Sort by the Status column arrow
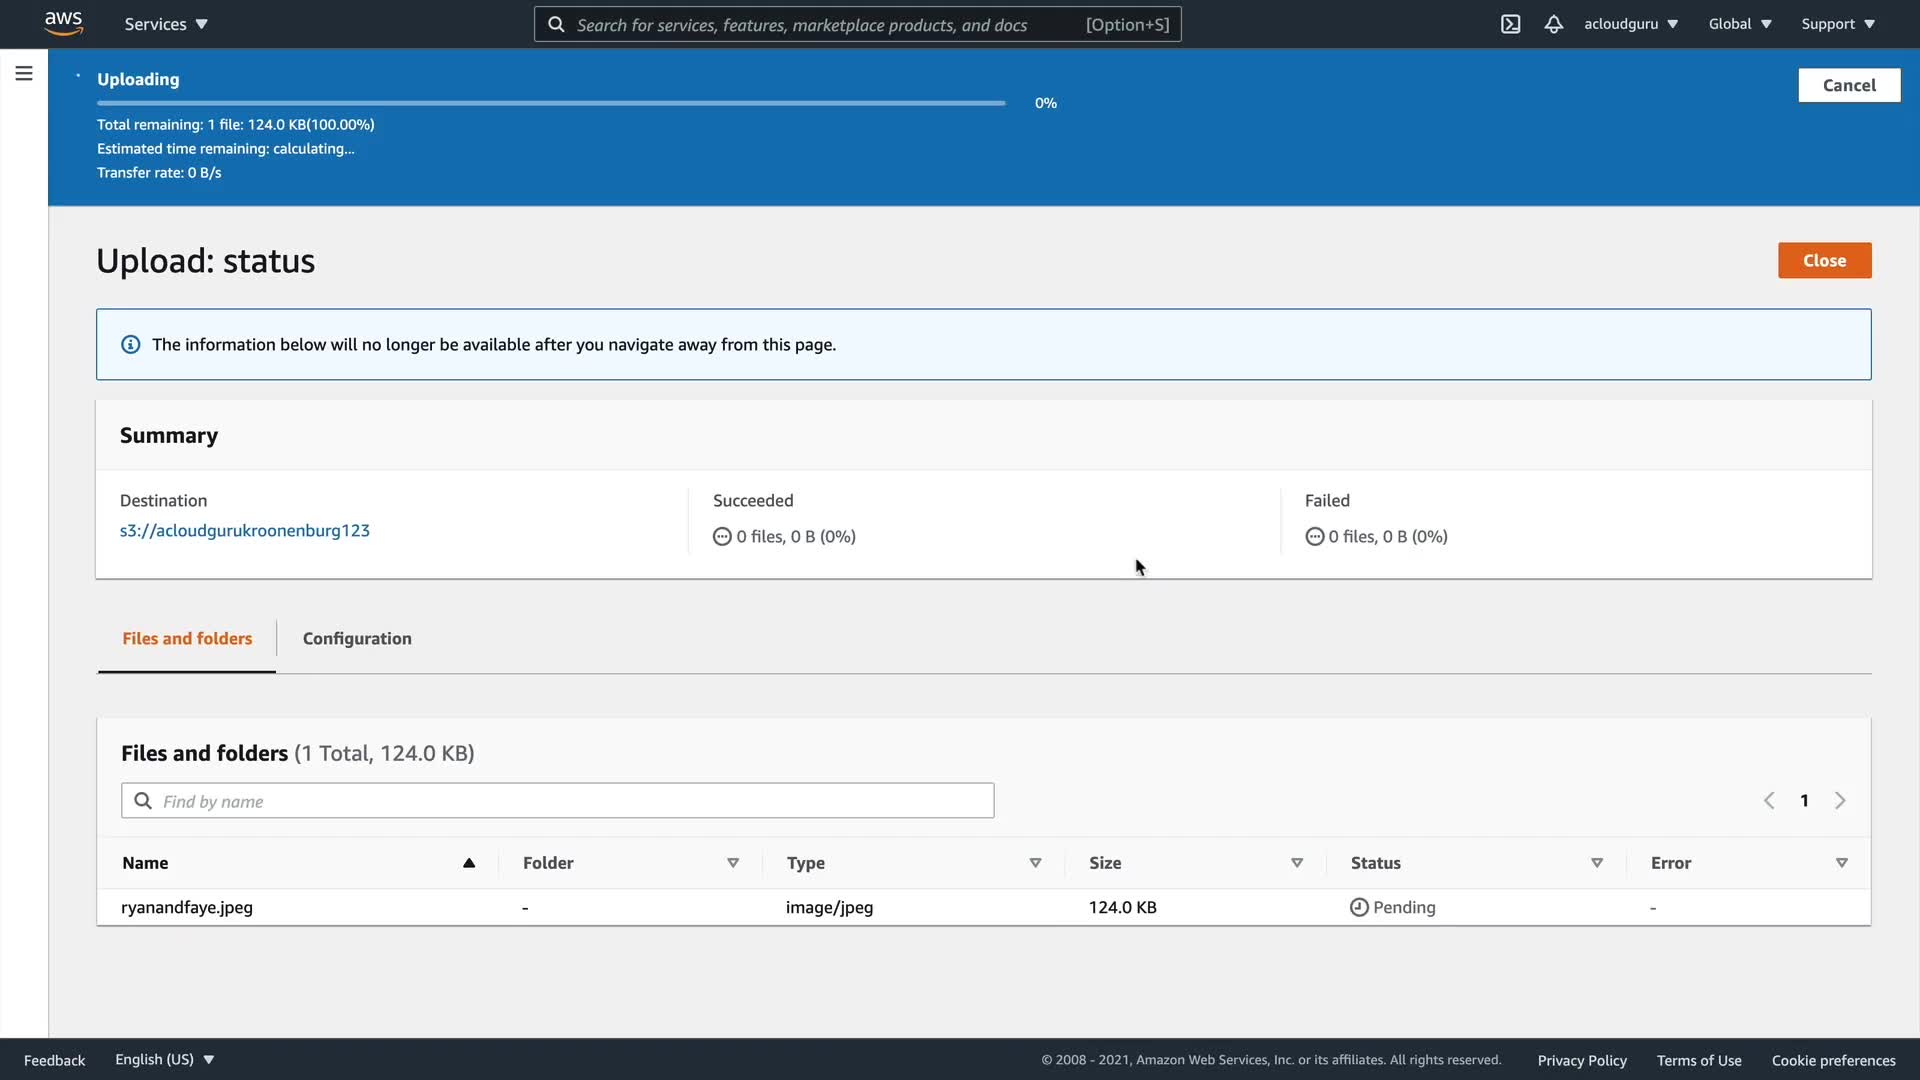 (x=1597, y=863)
